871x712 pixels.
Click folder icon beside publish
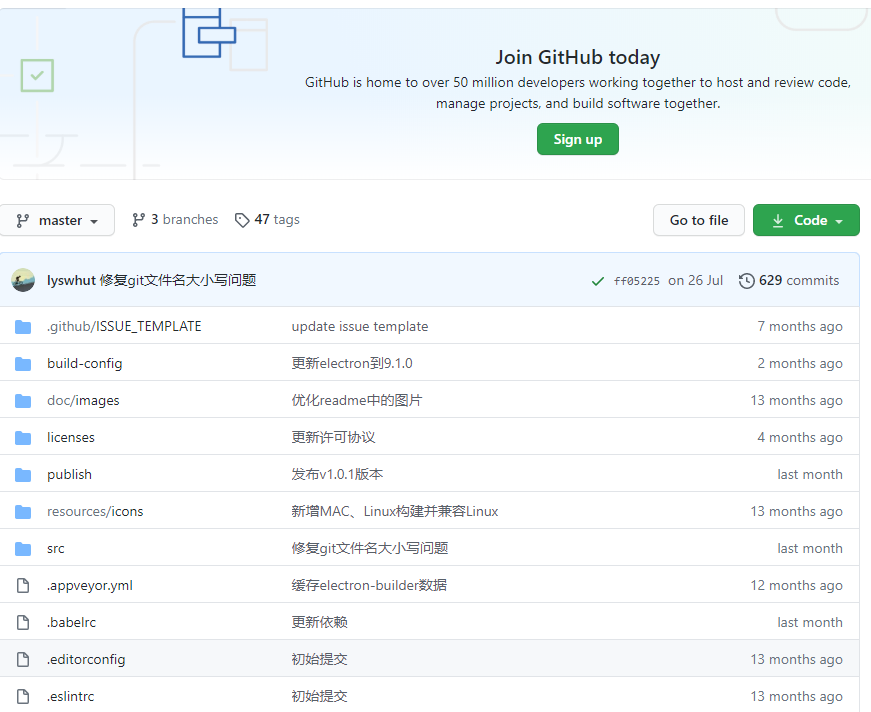point(23,475)
